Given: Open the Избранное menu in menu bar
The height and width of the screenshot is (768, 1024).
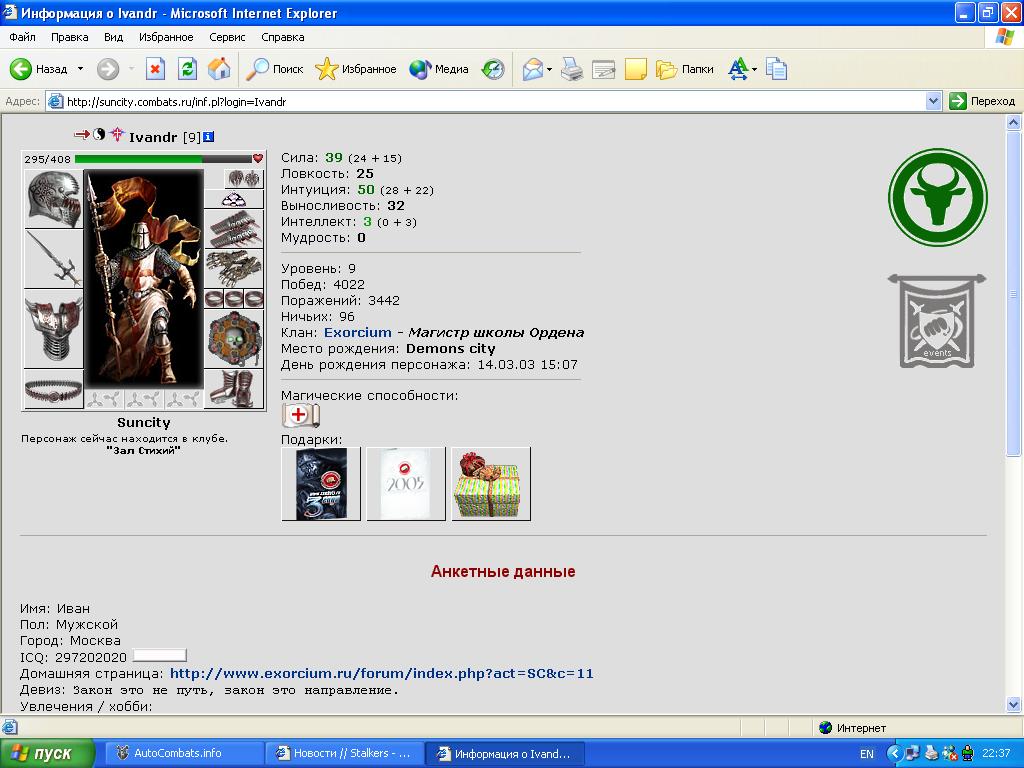Looking at the screenshot, I should point(166,37).
